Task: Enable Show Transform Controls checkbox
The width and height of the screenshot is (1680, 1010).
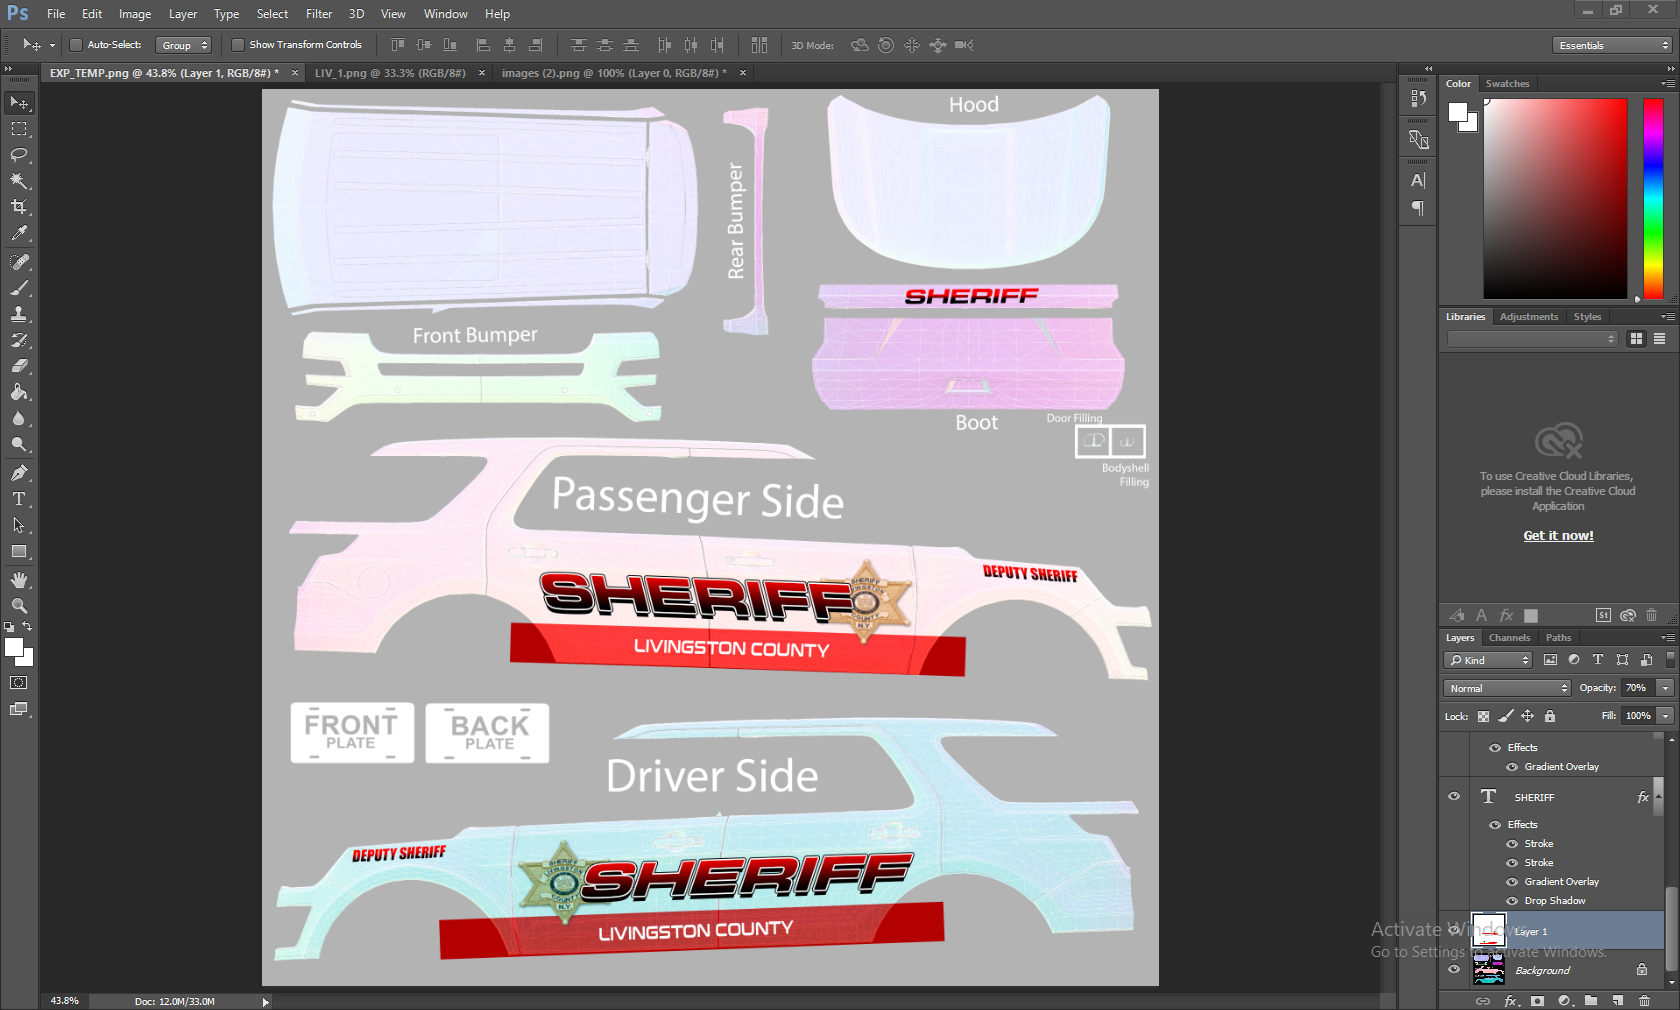Action: 238,45
